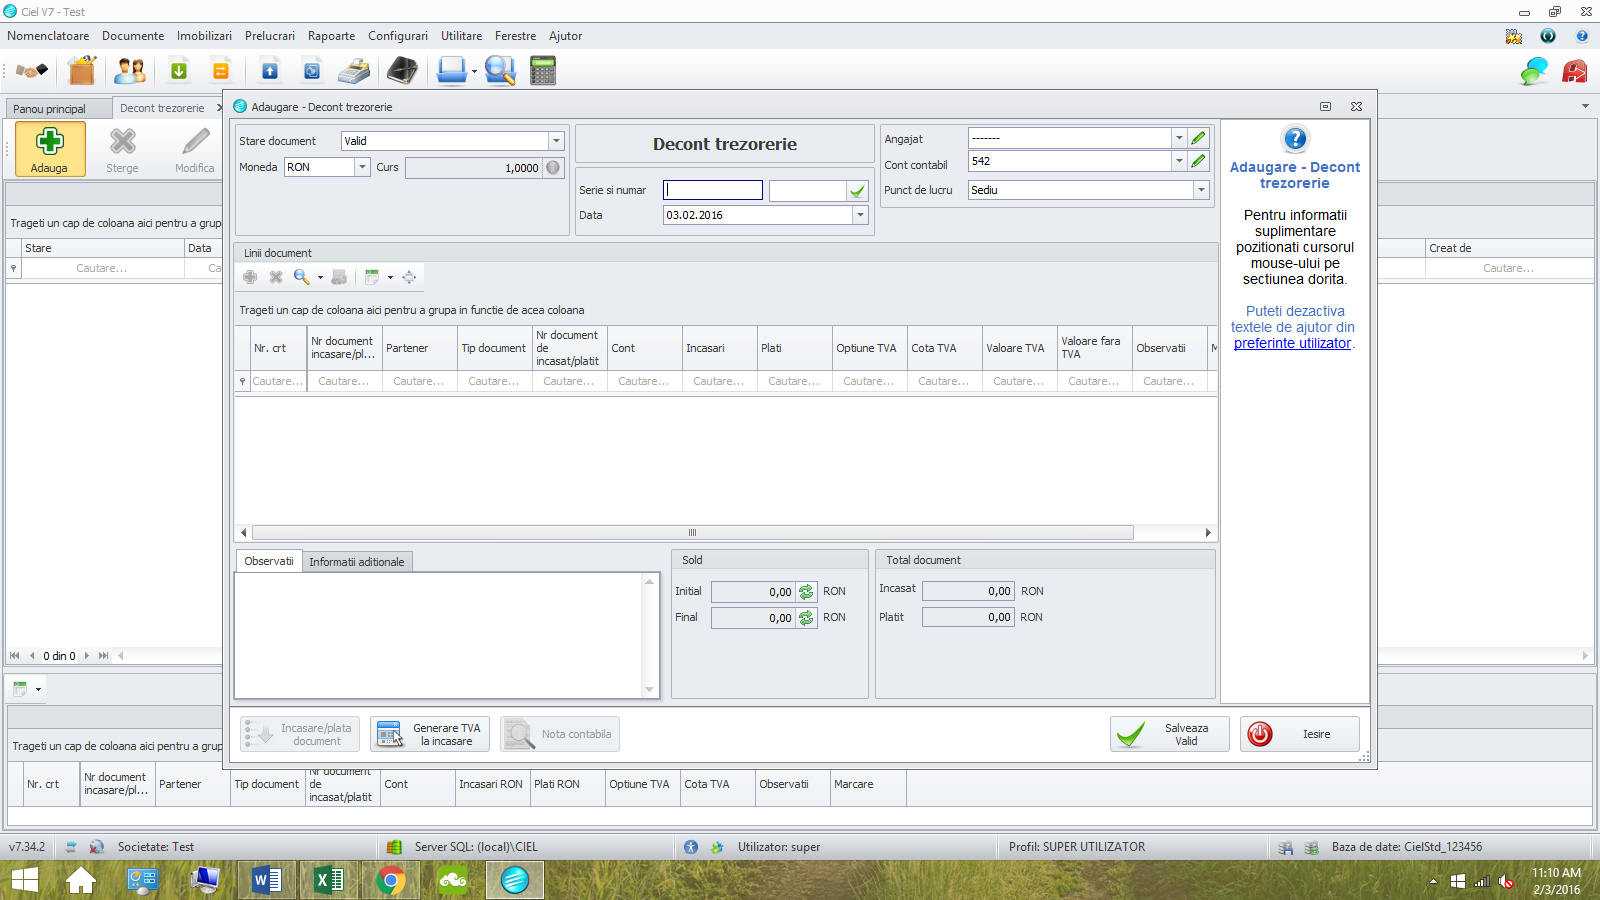Click the fit columns arrows icon in Linii document
Viewport: 1600px width, 900px height.
point(409,277)
